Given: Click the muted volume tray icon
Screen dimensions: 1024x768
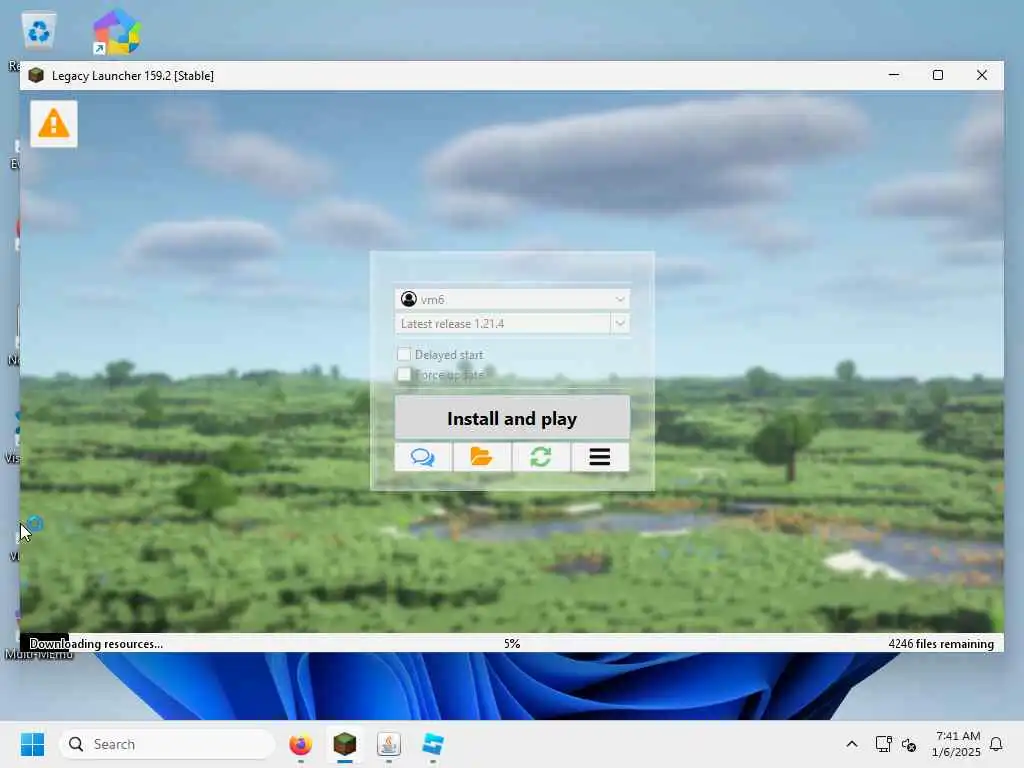Looking at the screenshot, I should 908,744.
